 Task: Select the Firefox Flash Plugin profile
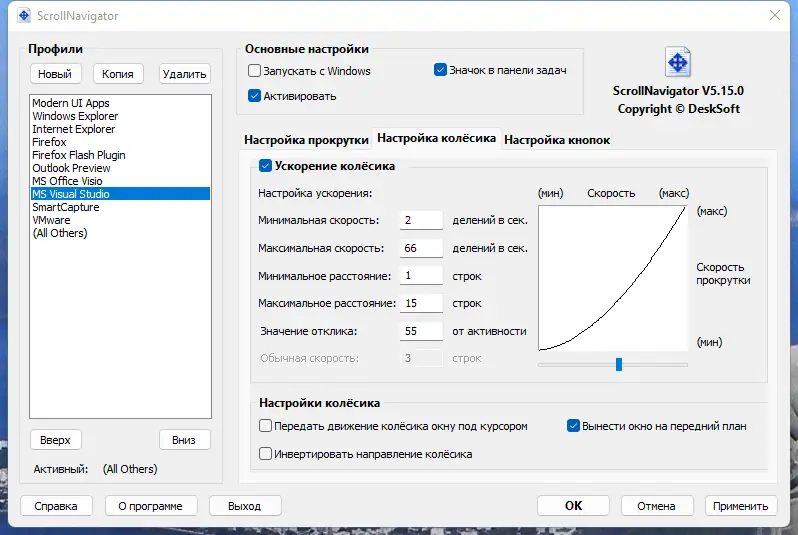click(x=120, y=155)
